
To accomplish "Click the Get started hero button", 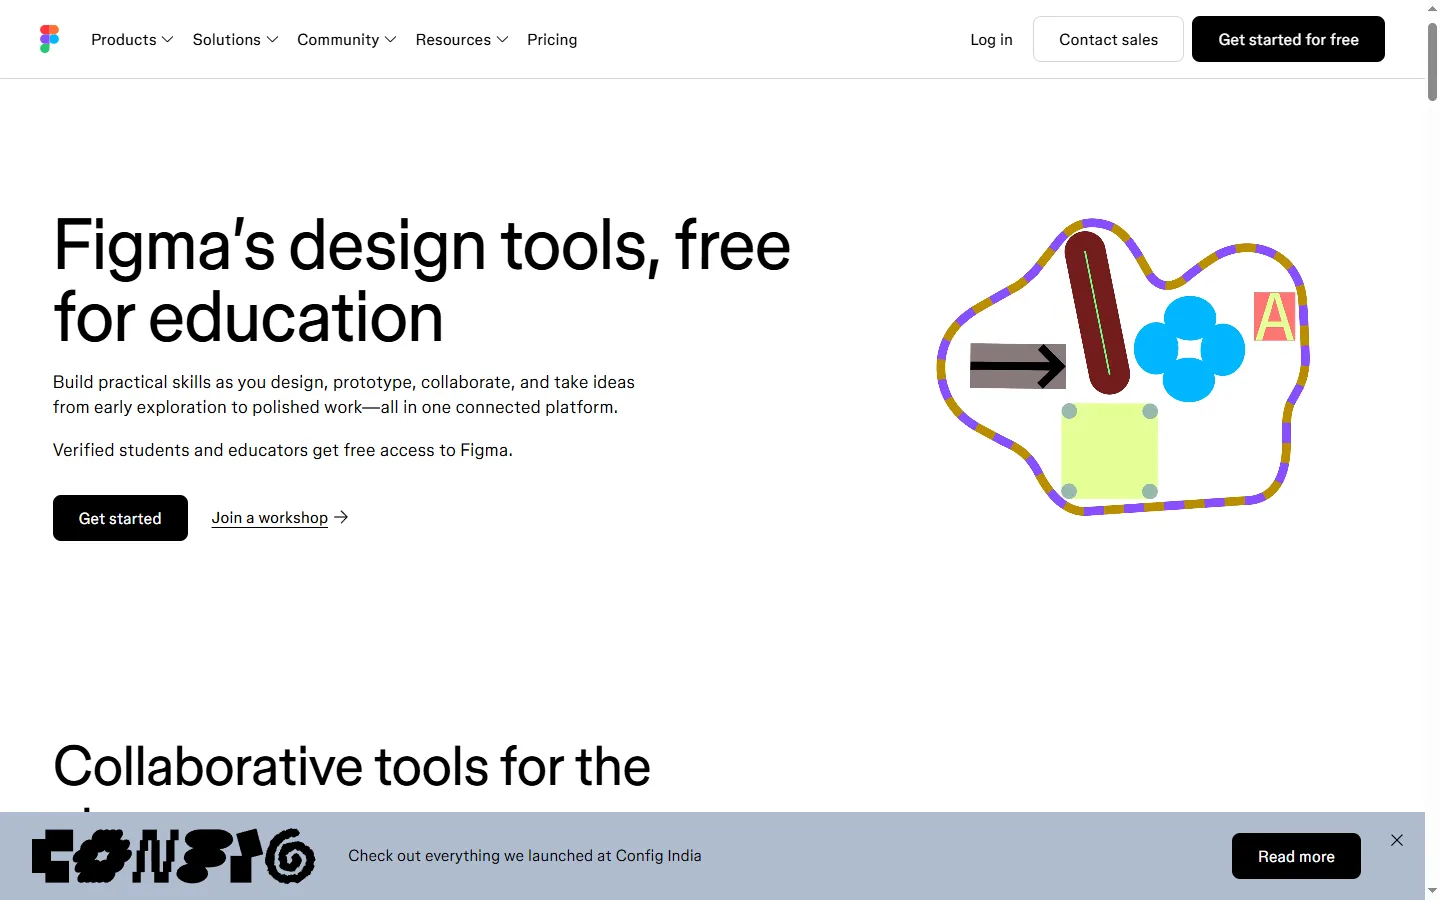I will (x=120, y=518).
